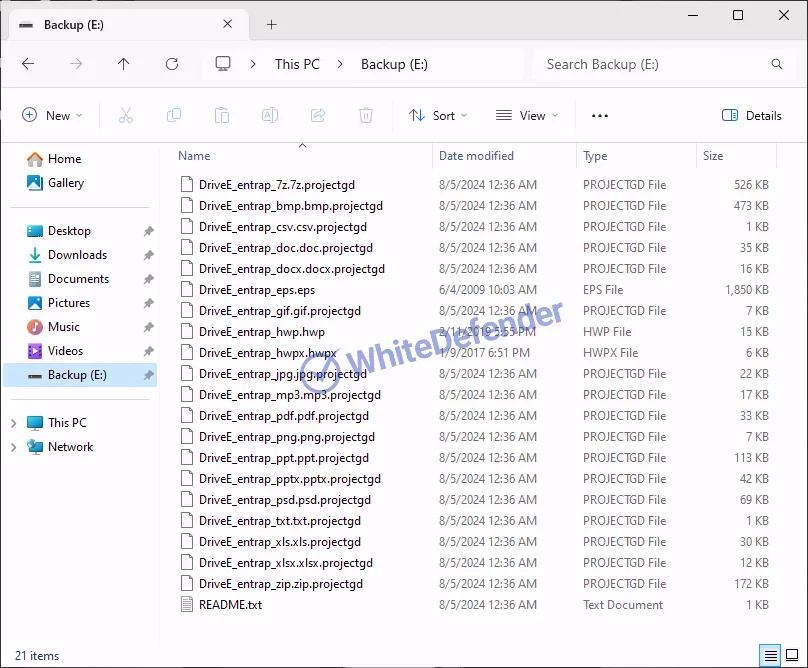Go up one folder level
Viewport: 808px width, 668px height.
pyautogui.click(x=124, y=64)
